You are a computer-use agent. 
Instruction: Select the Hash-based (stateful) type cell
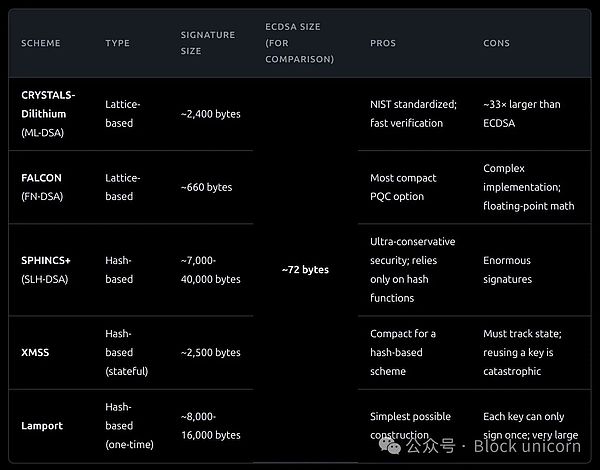[127, 352]
